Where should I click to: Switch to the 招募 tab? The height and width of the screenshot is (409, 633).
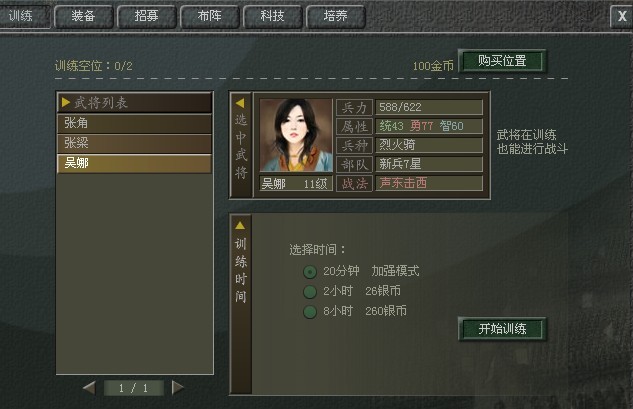click(x=147, y=16)
